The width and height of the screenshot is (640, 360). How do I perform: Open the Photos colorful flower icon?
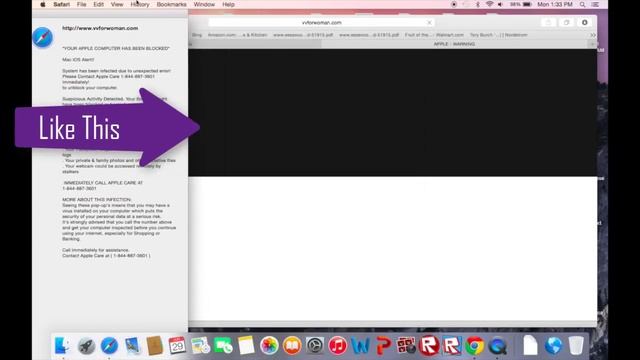point(269,346)
